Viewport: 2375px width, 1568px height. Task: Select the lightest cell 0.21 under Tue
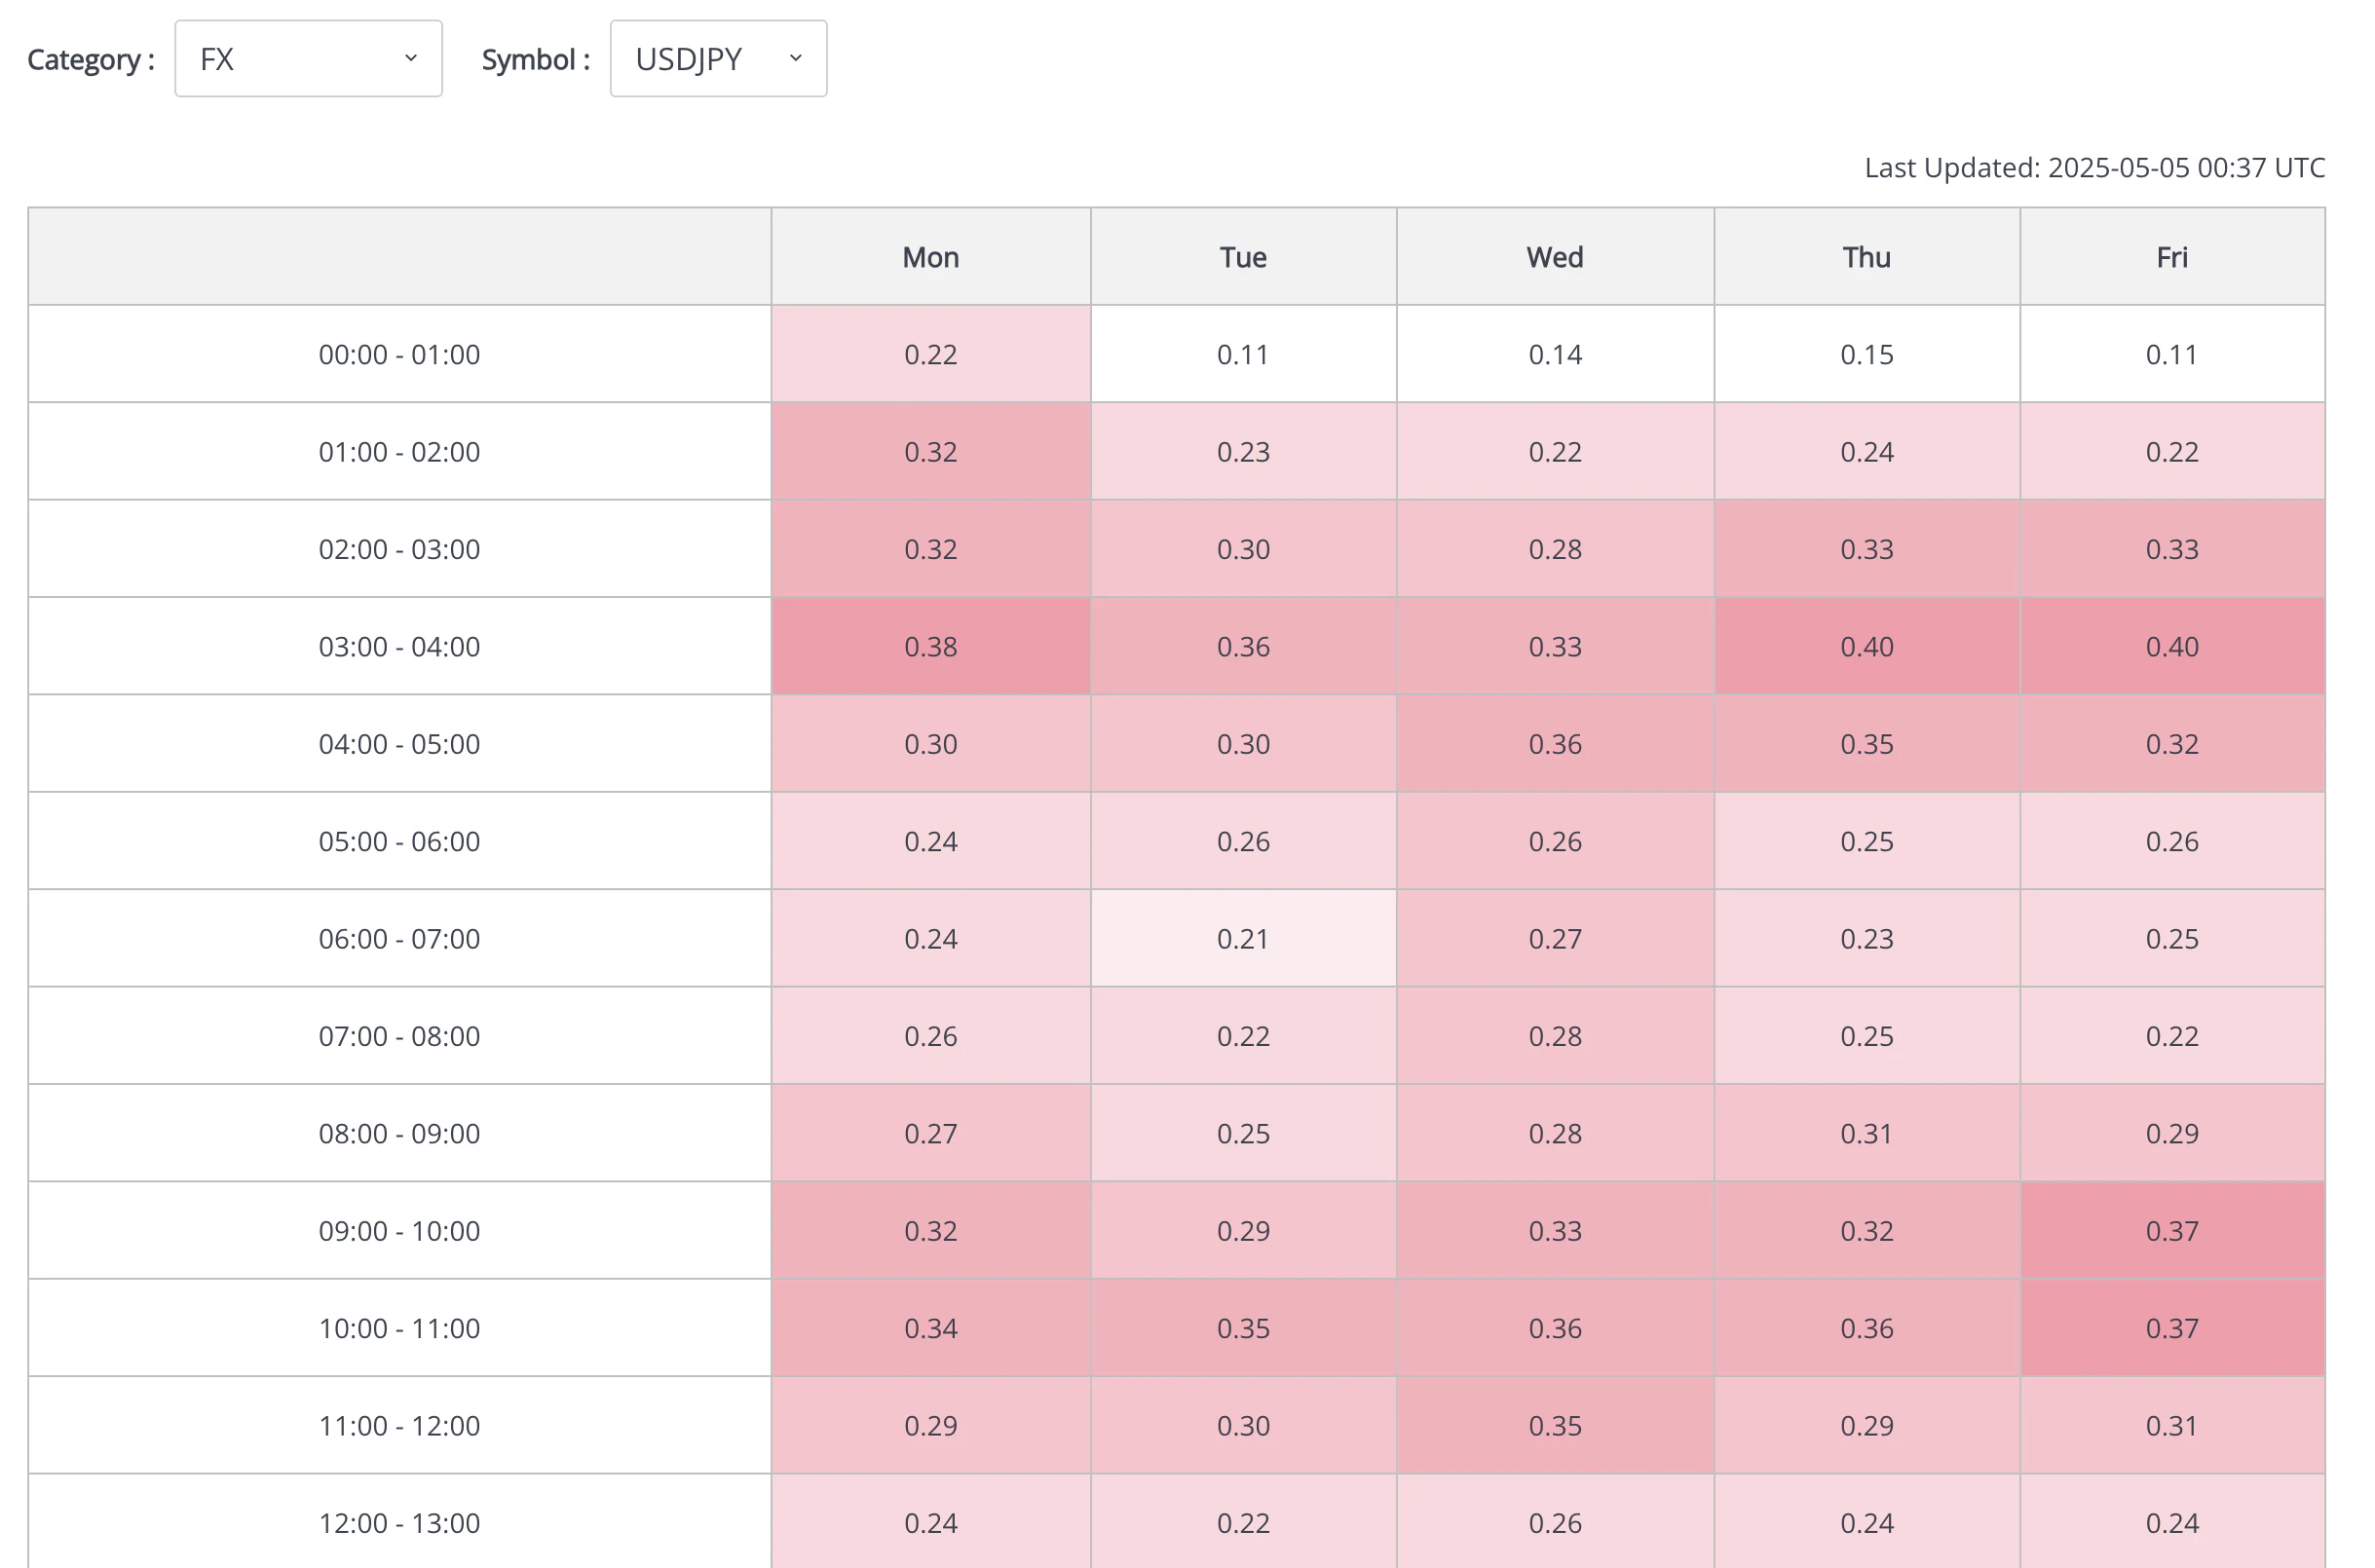pos(1242,938)
